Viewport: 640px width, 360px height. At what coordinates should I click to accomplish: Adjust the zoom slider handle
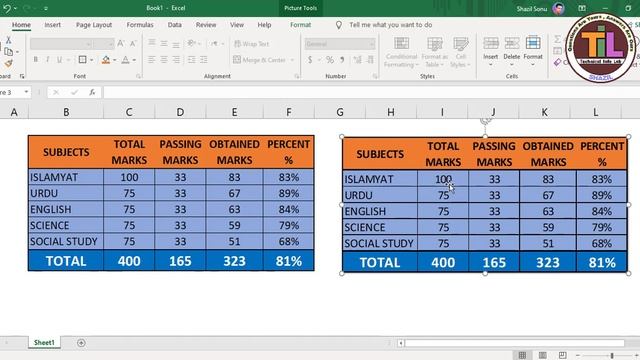pos(612,356)
